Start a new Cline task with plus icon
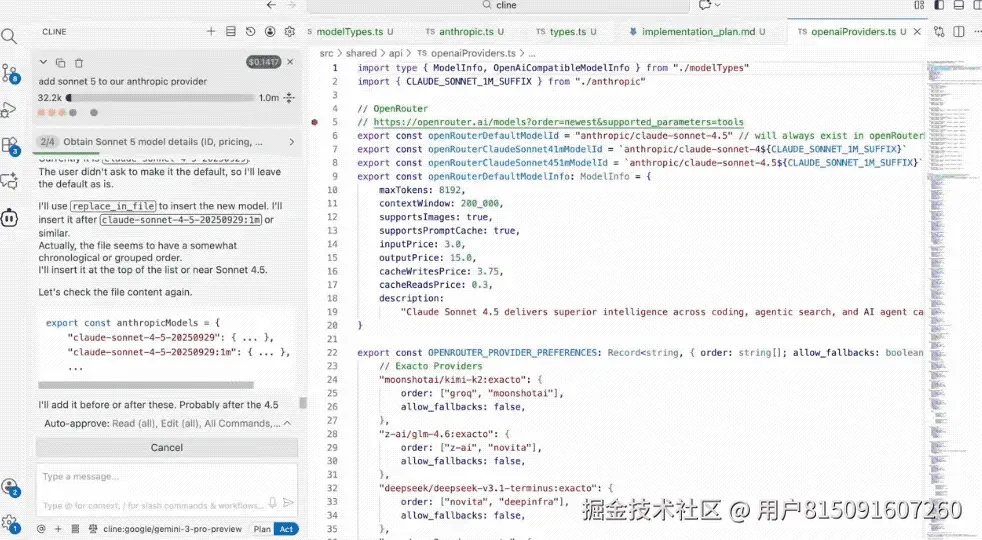This screenshot has width=982, height=540. click(211, 31)
